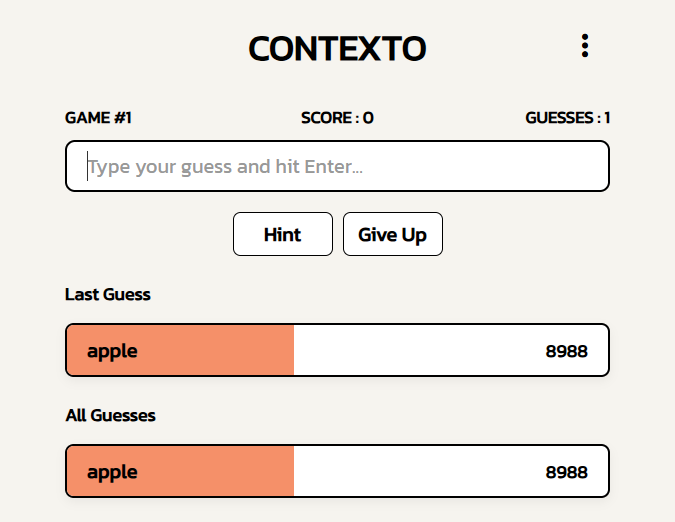Image resolution: width=675 pixels, height=522 pixels.
Task: Click the GAME #1 label
Action: (98, 117)
